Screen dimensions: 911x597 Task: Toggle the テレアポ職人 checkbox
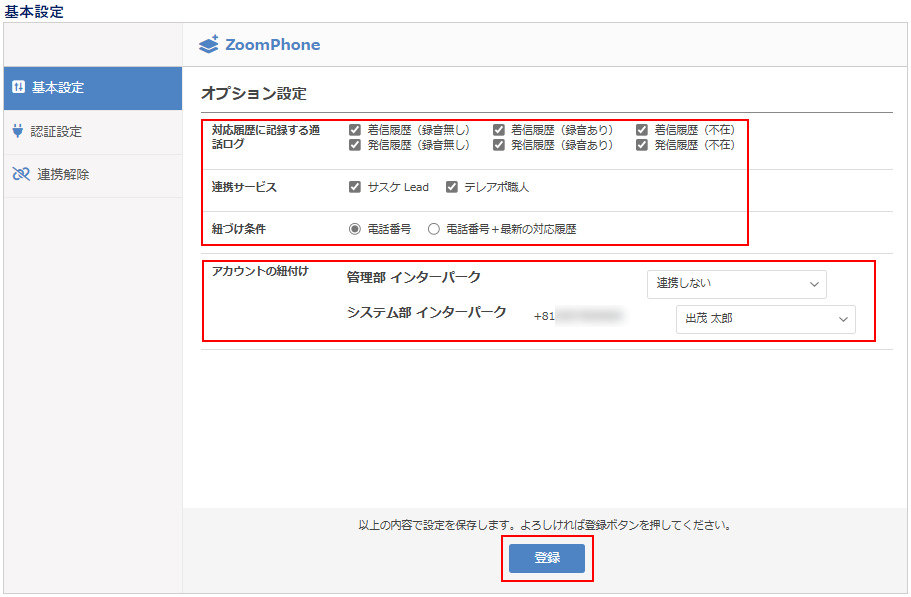(x=451, y=186)
